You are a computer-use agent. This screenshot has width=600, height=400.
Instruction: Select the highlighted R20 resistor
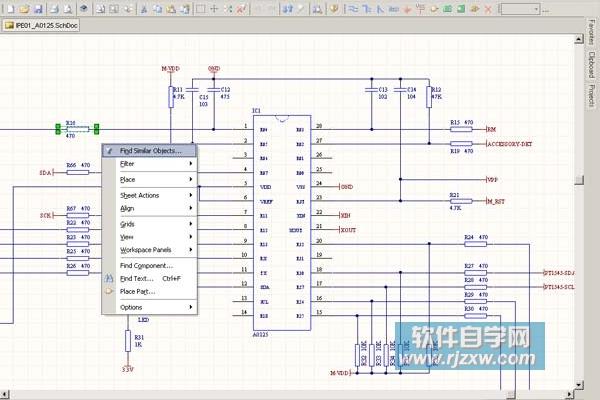(x=77, y=129)
